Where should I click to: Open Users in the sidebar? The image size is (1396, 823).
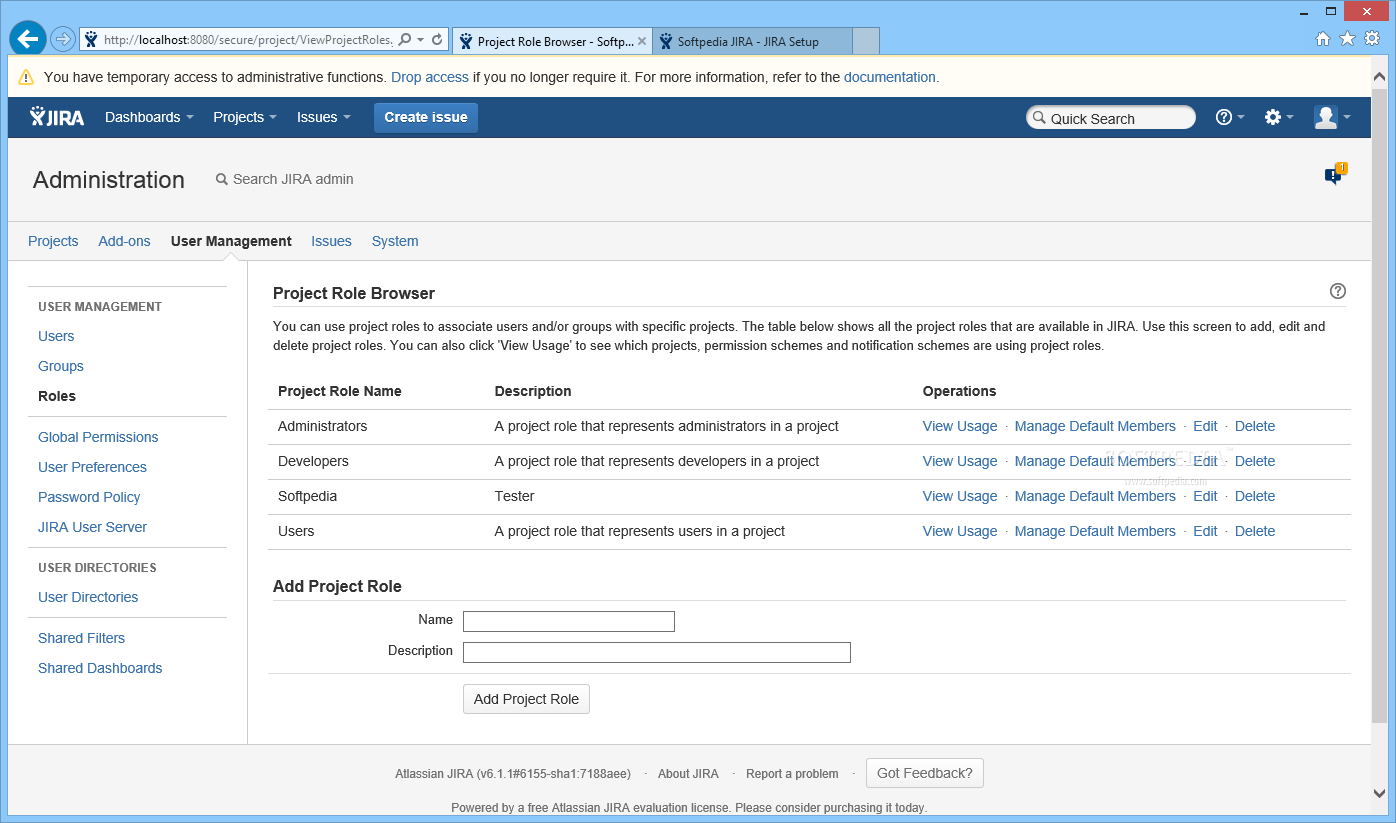click(56, 336)
